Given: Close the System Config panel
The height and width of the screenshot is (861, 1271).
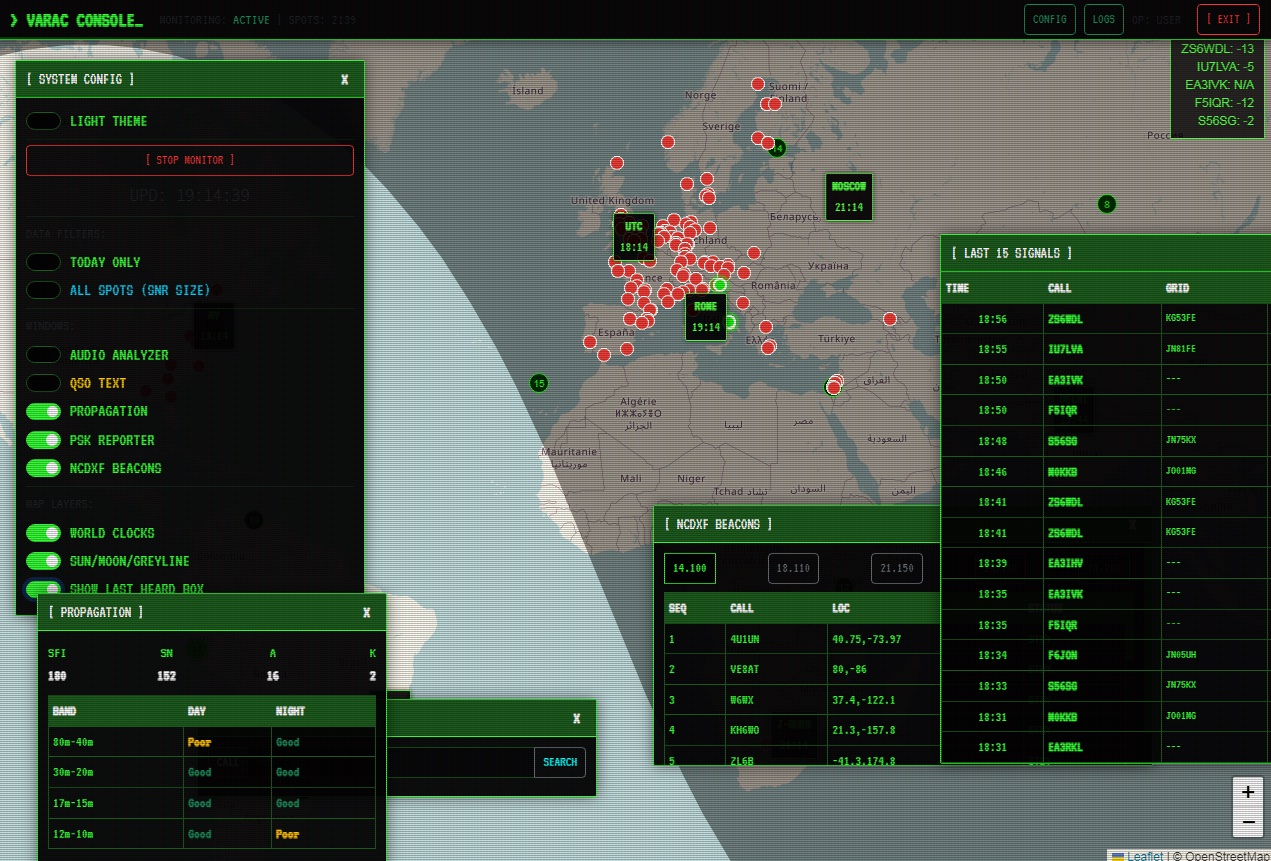Looking at the screenshot, I should (x=345, y=79).
